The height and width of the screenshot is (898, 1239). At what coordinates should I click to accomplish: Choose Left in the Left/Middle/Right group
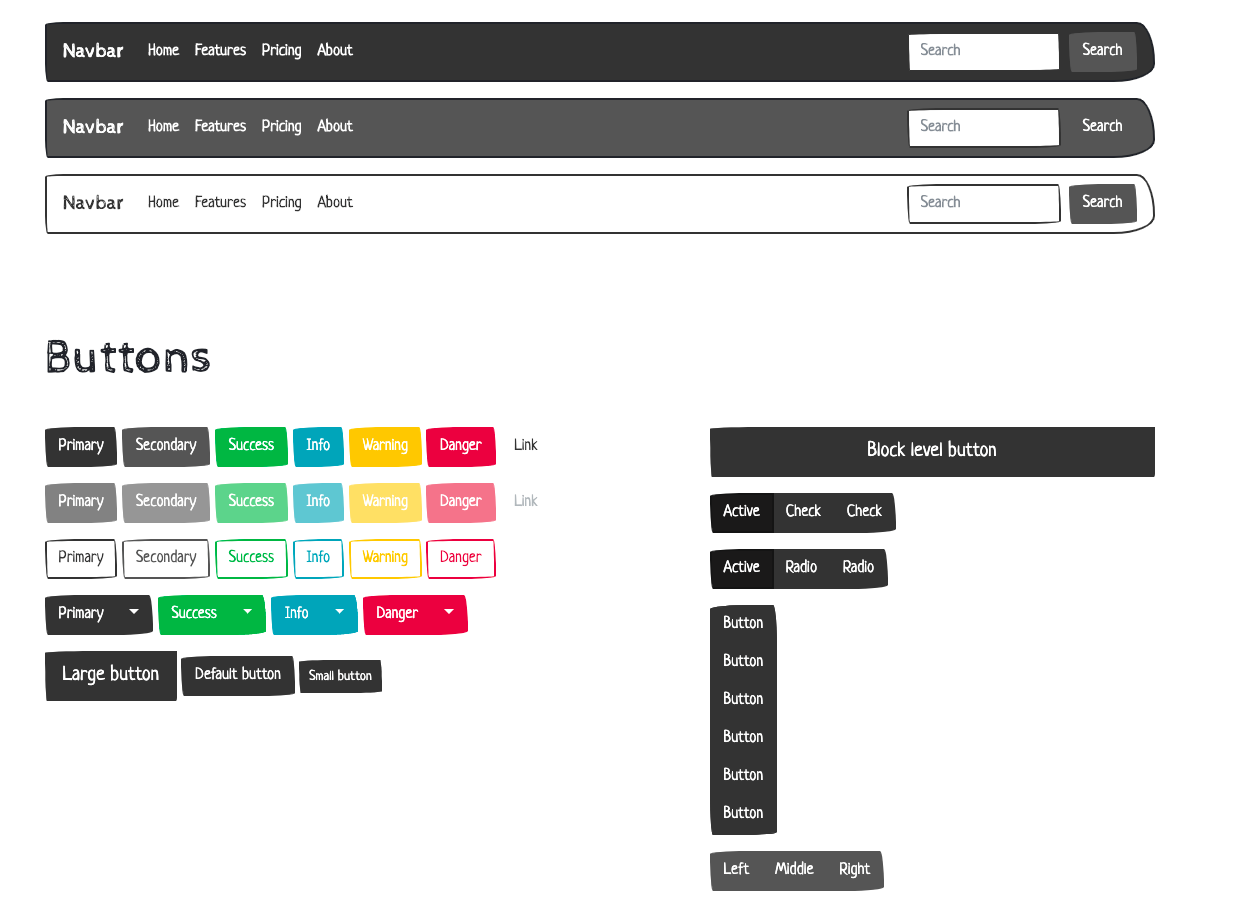tap(736, 870)
